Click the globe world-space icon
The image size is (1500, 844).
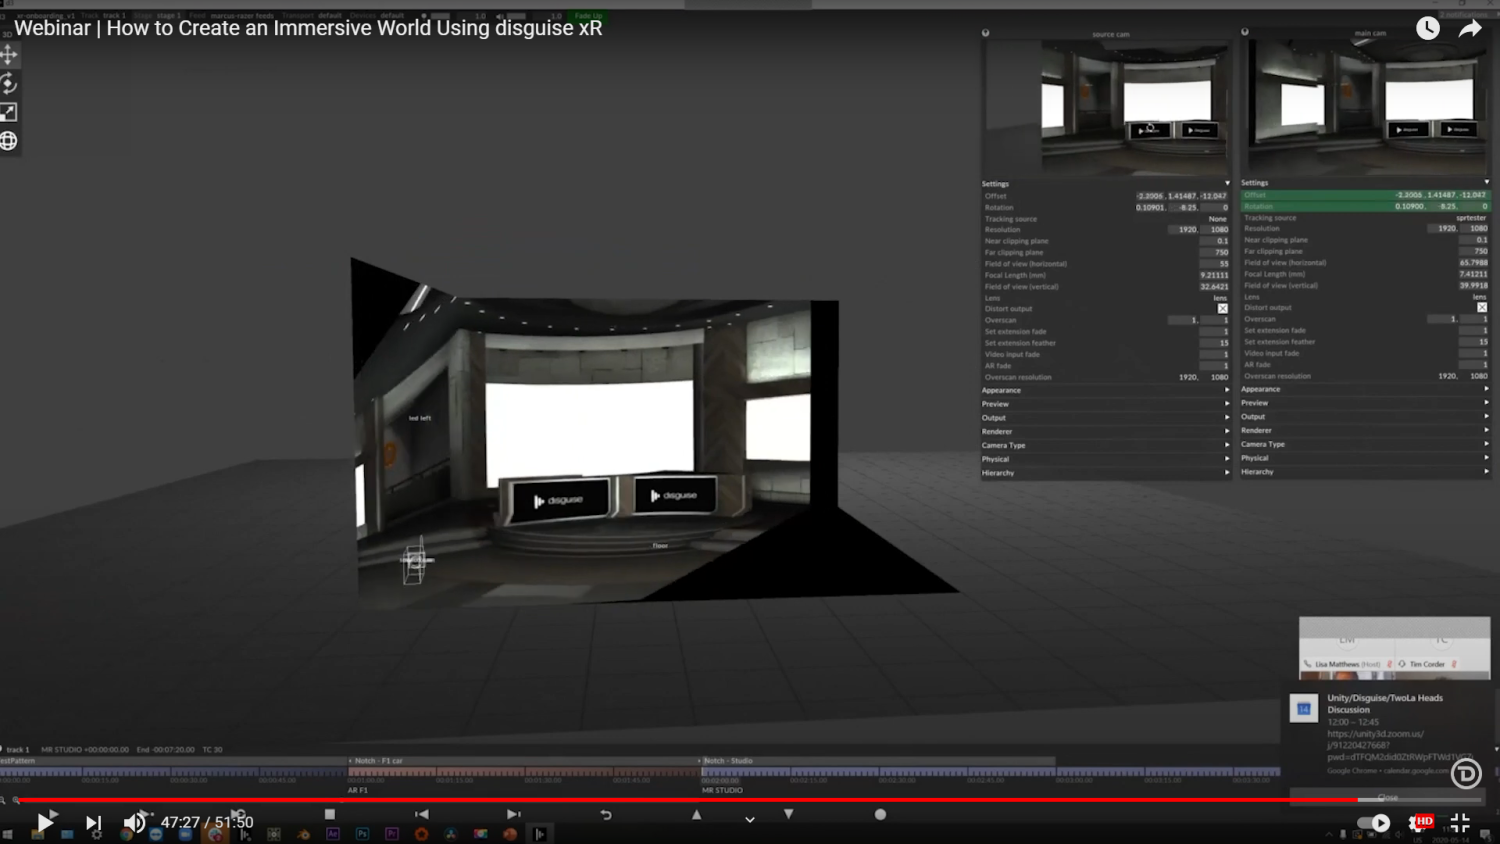coord(9,141)
